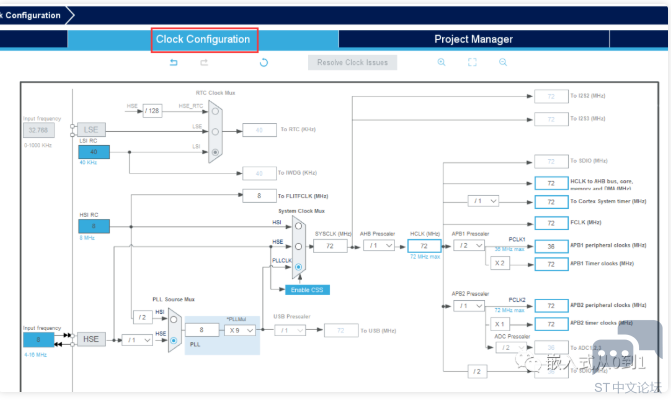Select LSE in the RTC Clock Mux
671x403 pixels.
[x=215, y=132]
